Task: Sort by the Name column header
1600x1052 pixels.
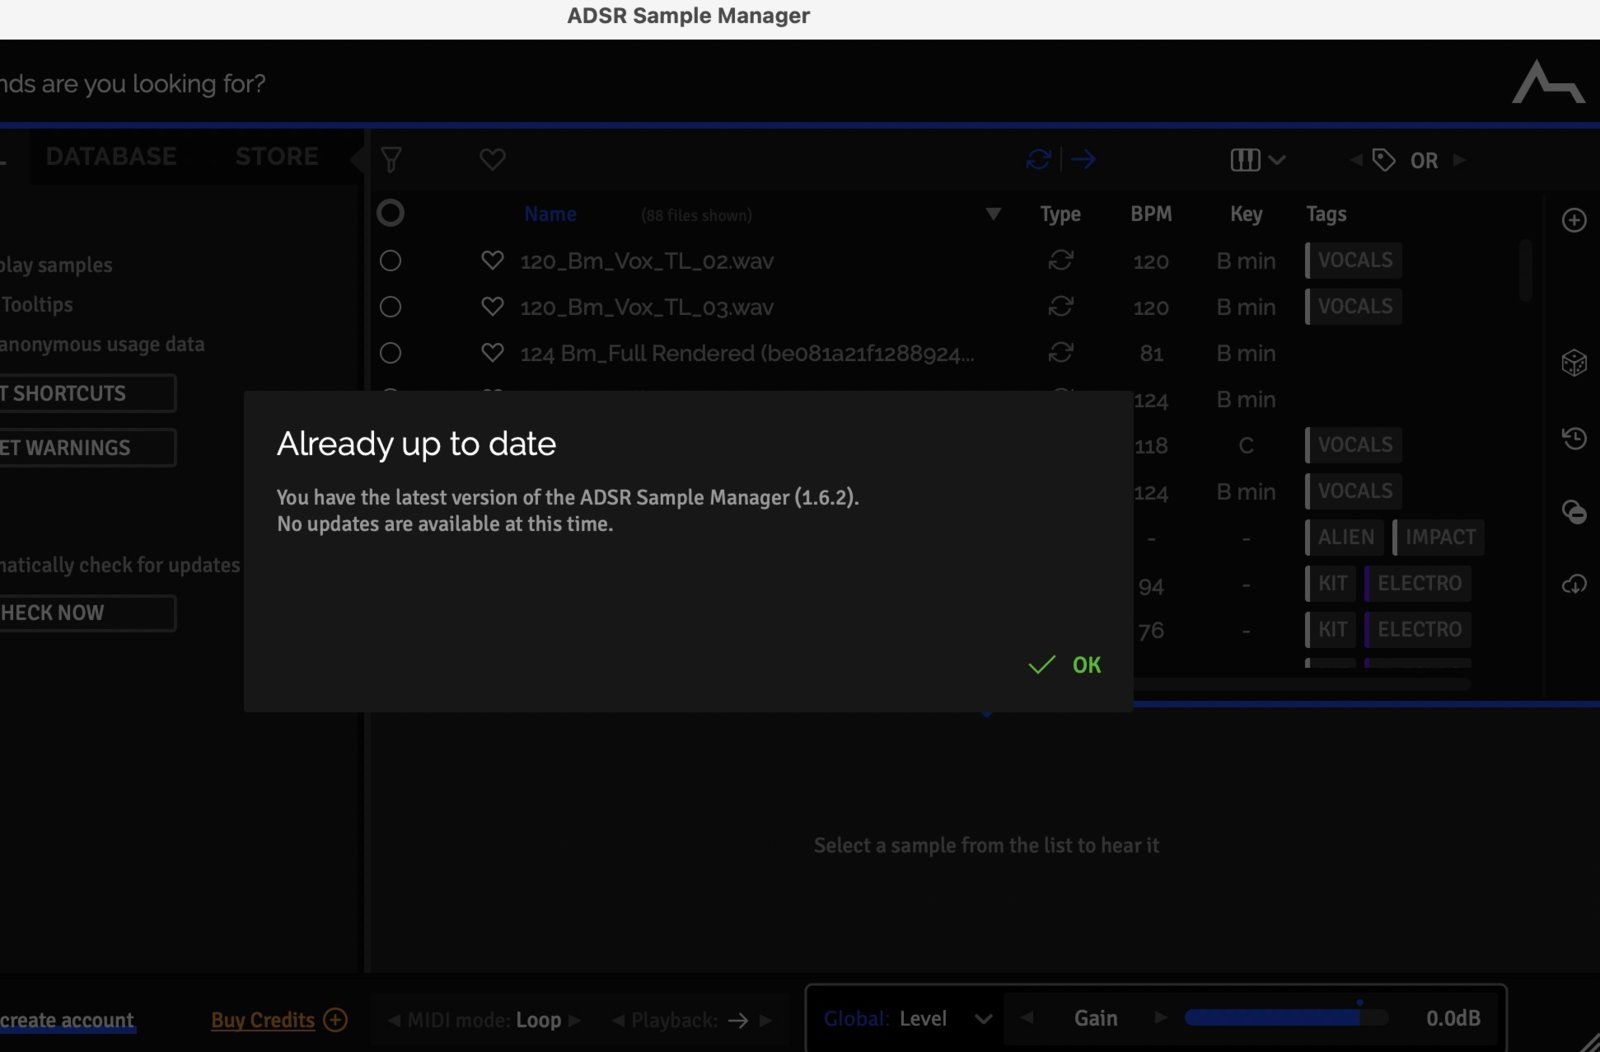Action: pos(550,214)
